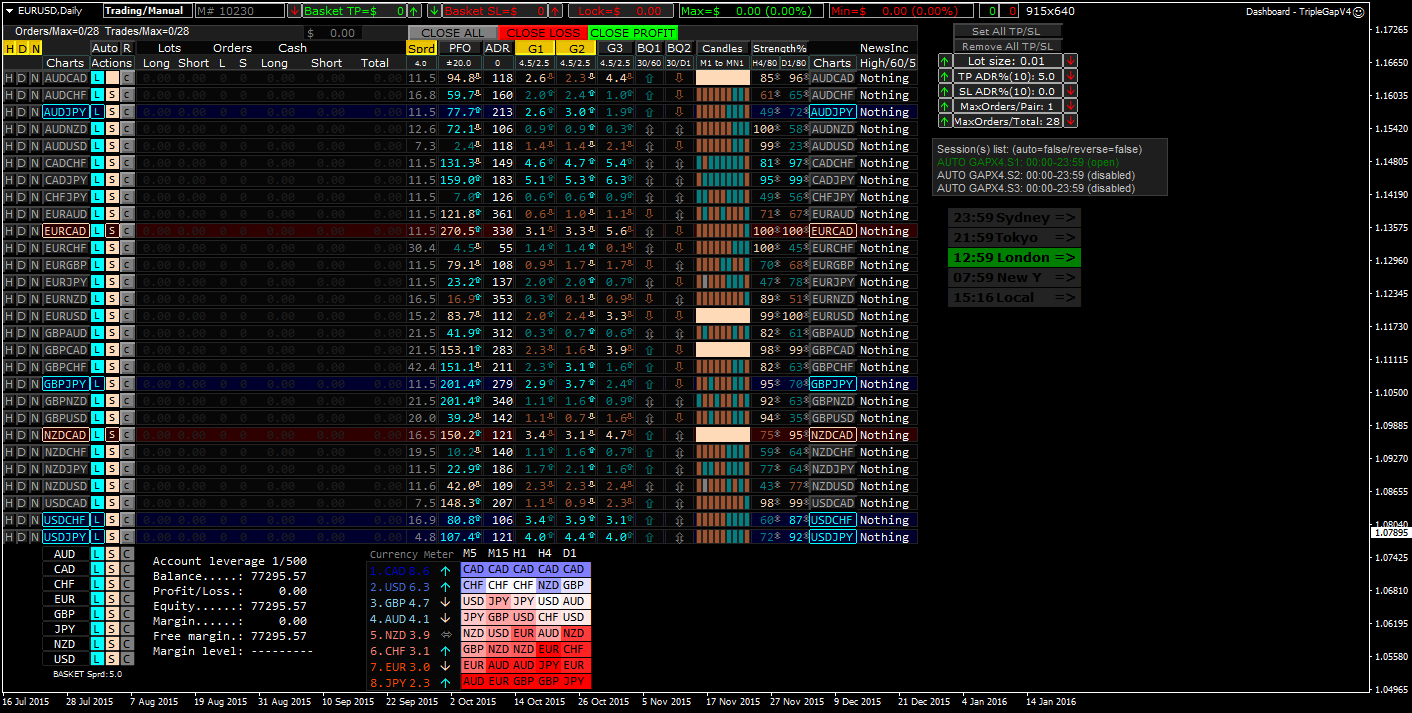
Task: Click the up arrow beside CAD in Currency Meter
Action: click(445, 570)
